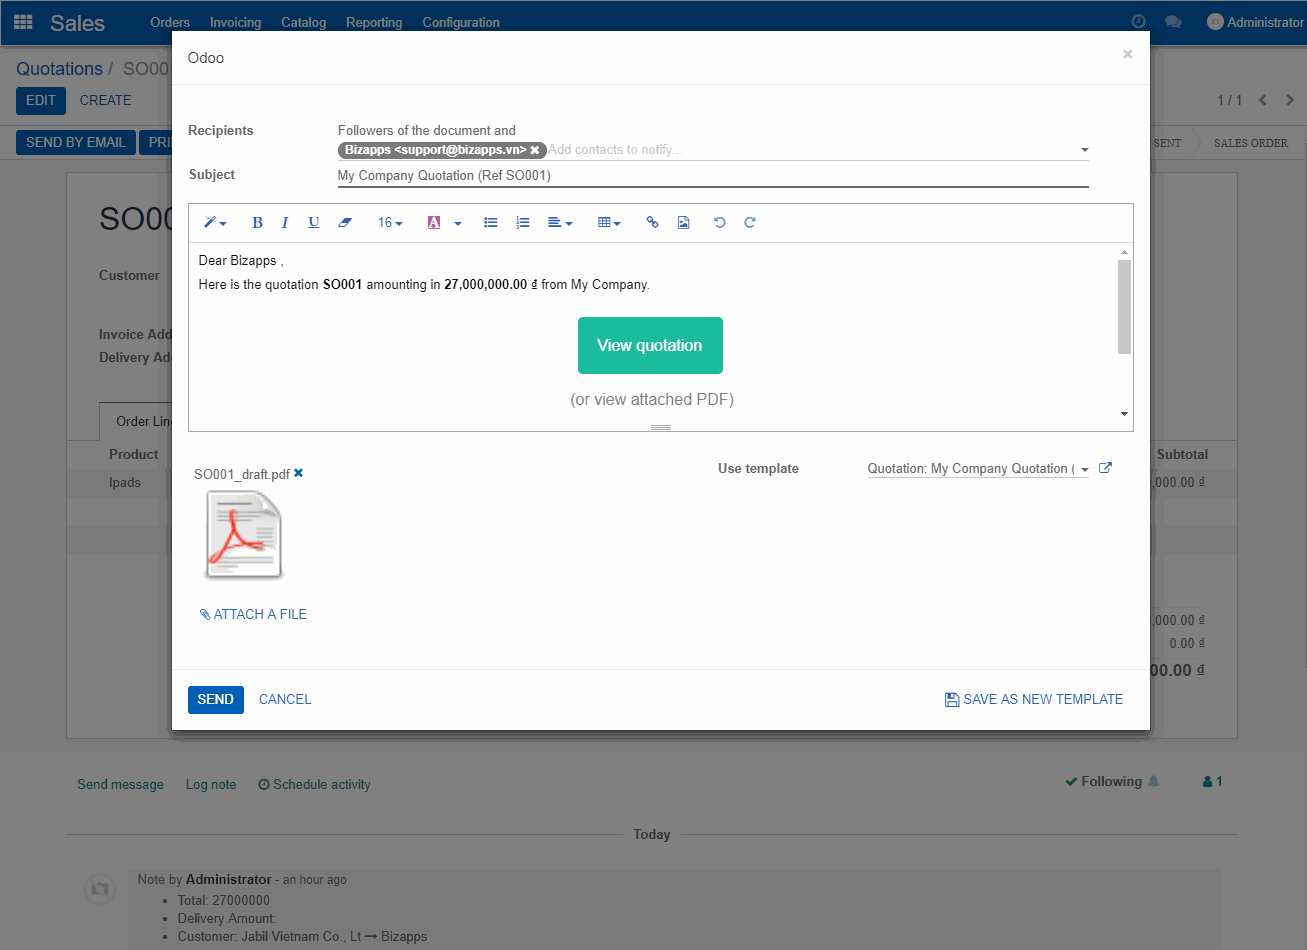
Task: Undo the last edit in the editor
Action: tap(719, 223)
